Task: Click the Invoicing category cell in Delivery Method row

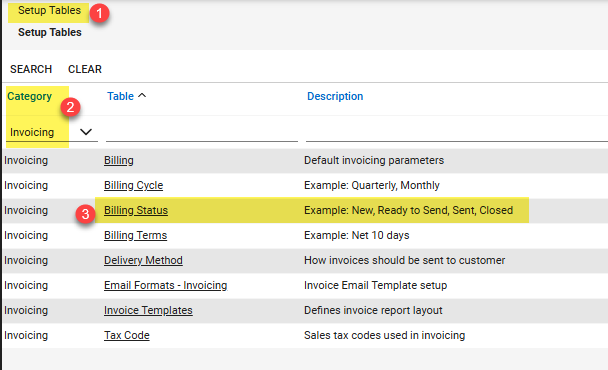Action: tap(26, 260)
